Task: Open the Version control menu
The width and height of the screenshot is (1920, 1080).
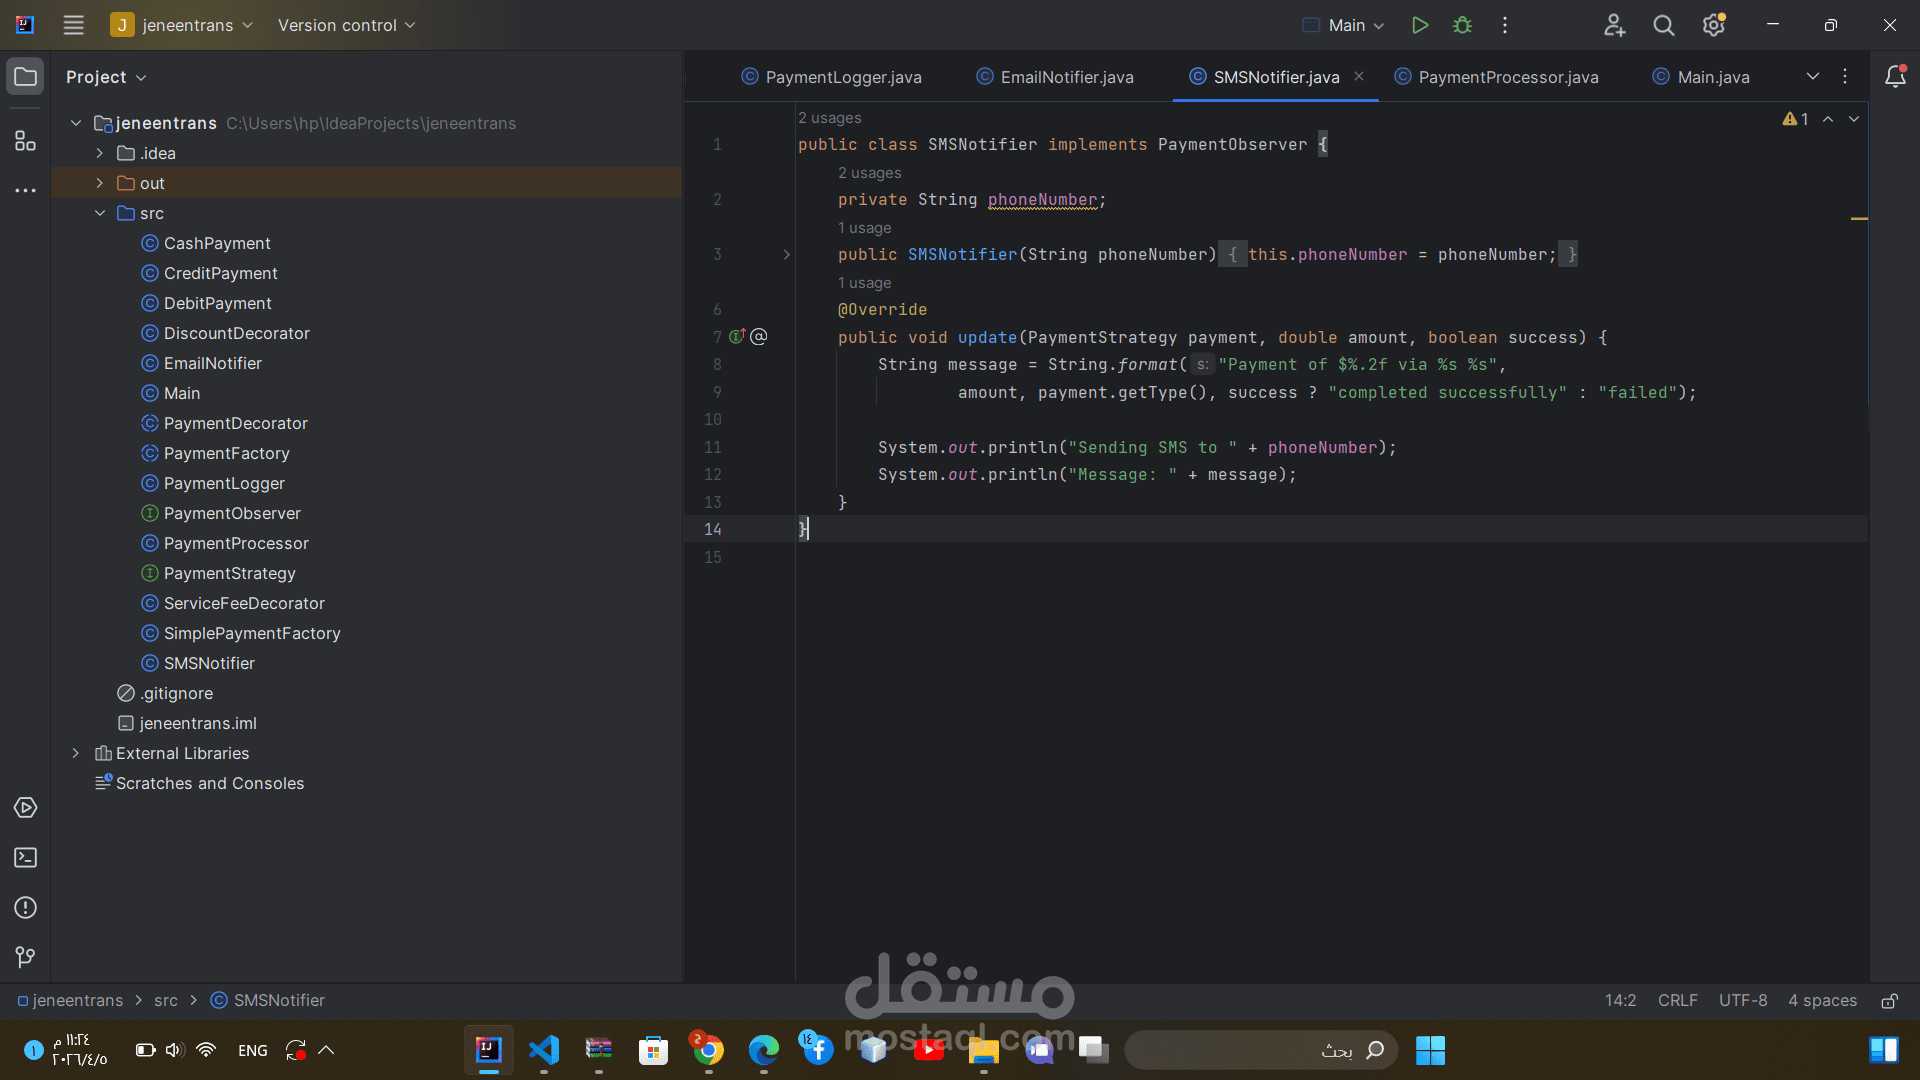Action: coord(346,25)
